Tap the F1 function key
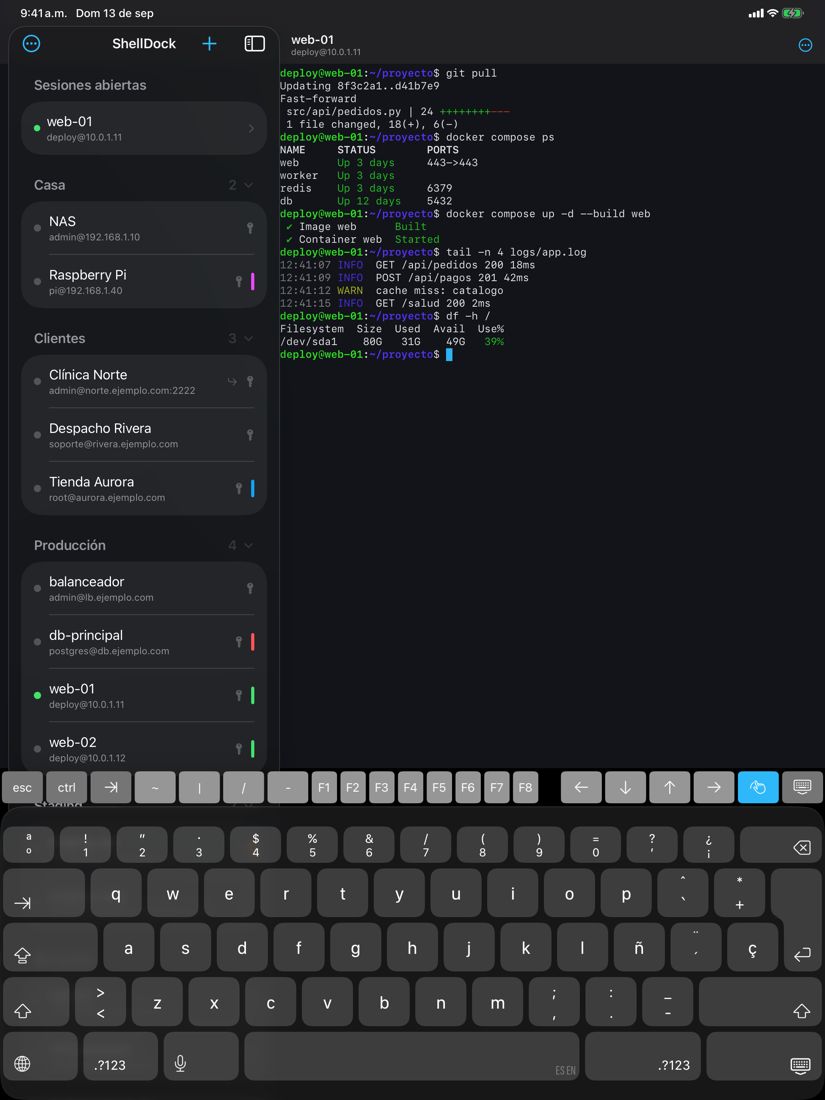 click(x=323, y=787)
